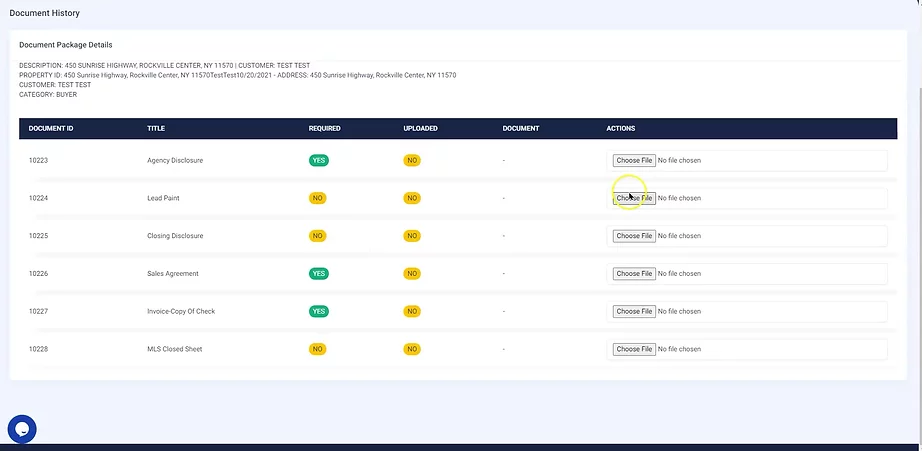Choose file for Lead Paint row
The image size is (922, 451).
[634, 198]
